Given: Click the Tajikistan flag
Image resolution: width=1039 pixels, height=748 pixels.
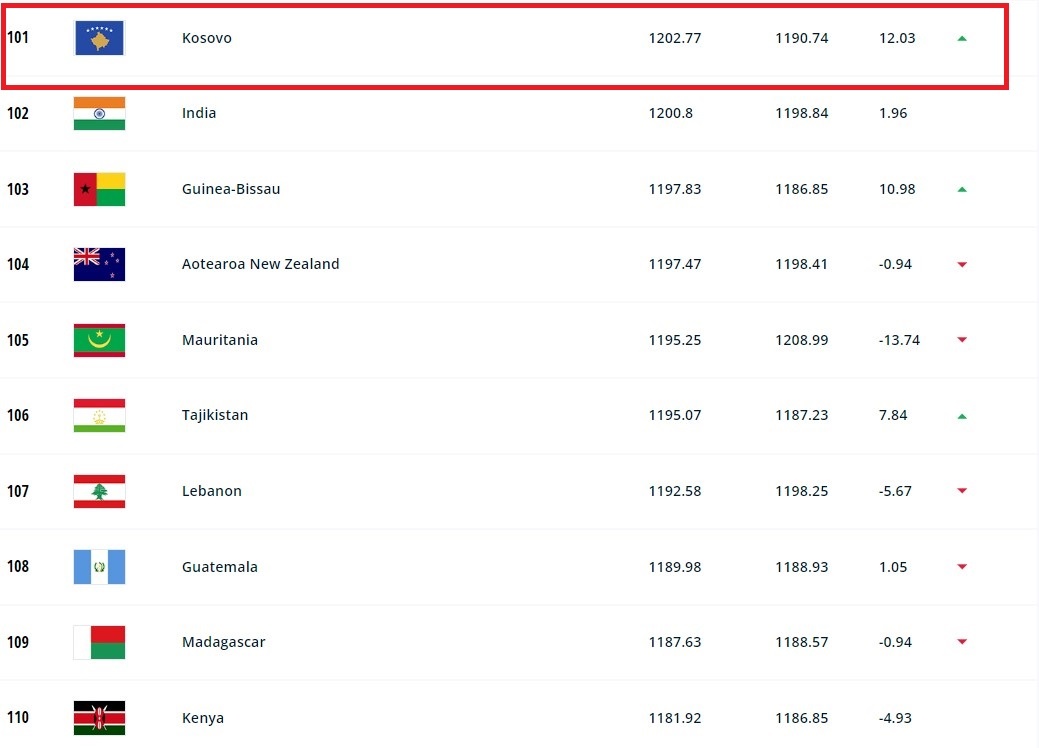Looking at the screenshot, I should pos(99,415).
